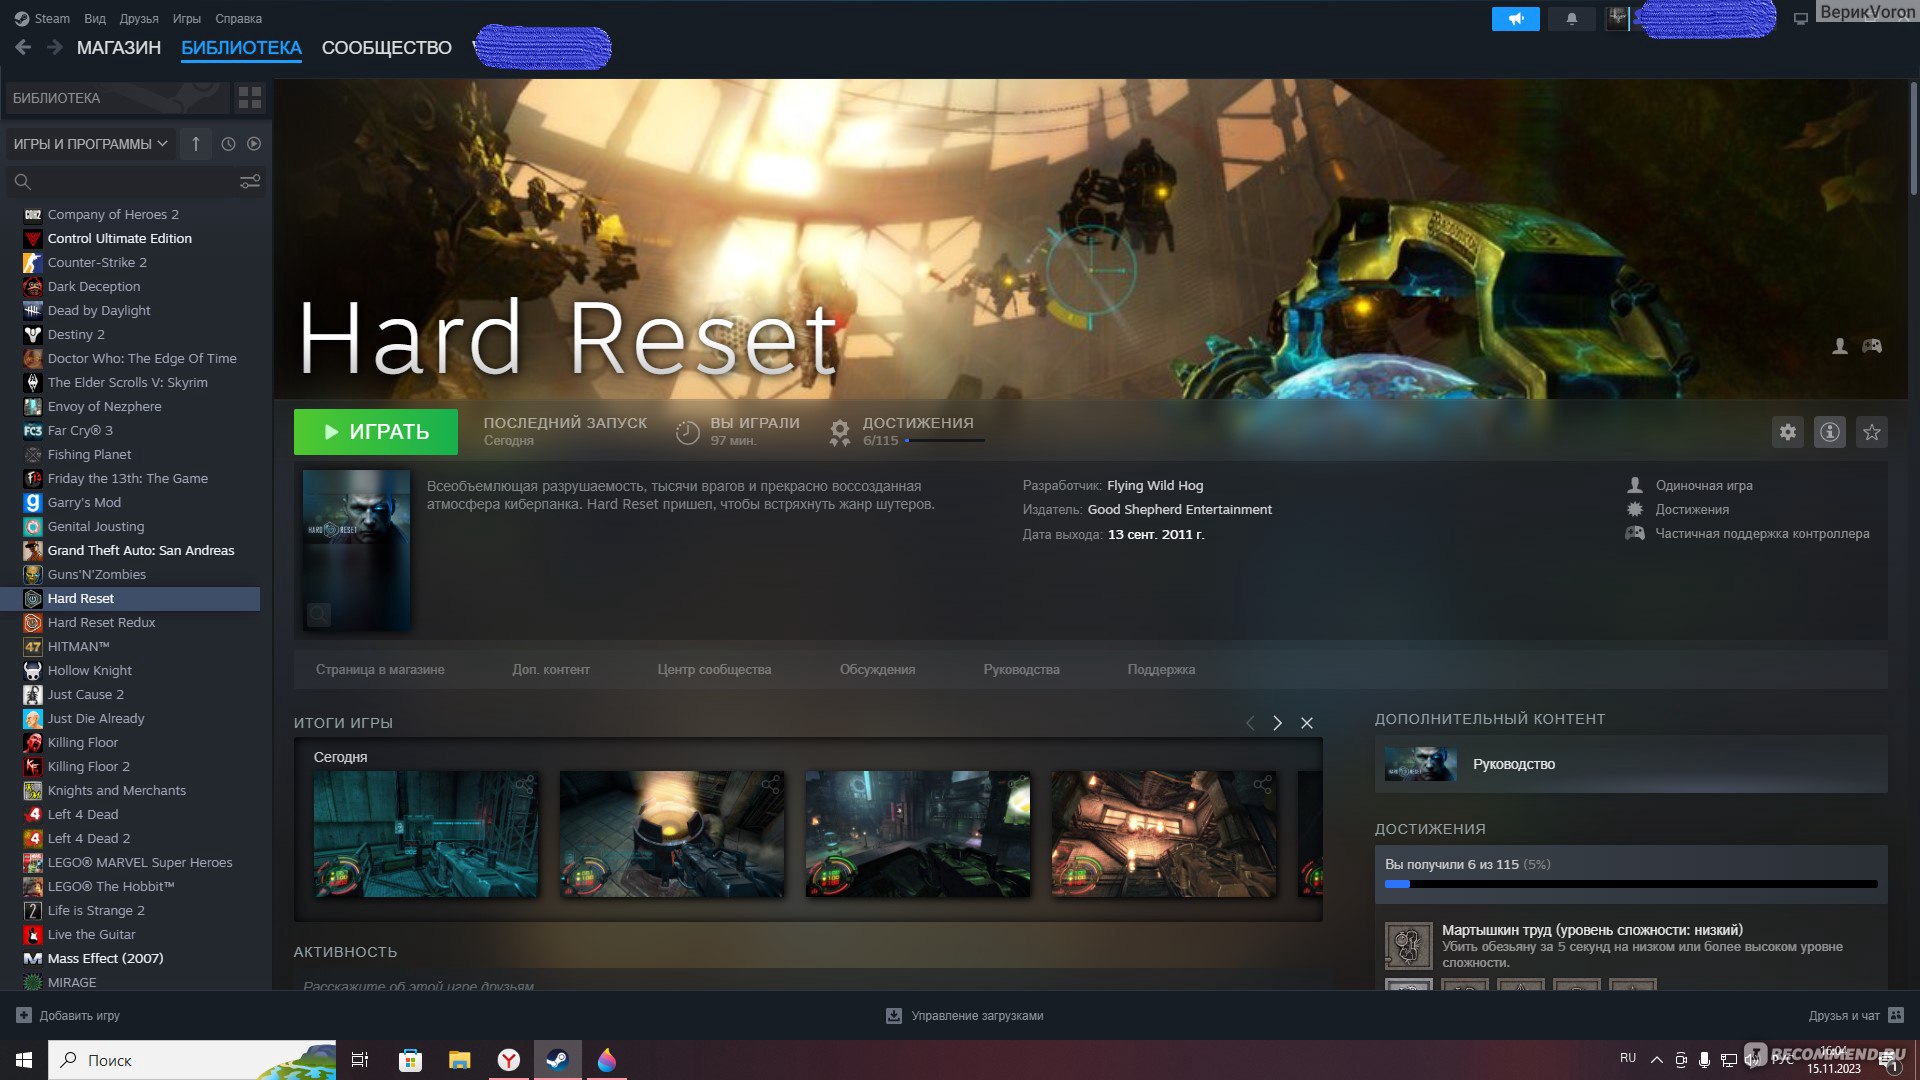Image resolution: width=1920 pixels, height=1080 pixels.
Task: Expand the ИГРЫ И ПРОГРАММЫ dropdown
Action: 90,144
